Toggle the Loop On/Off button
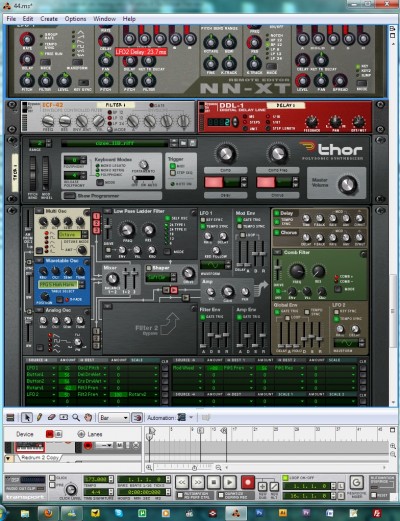The image size is (400, 521). (x=285, y=478)
